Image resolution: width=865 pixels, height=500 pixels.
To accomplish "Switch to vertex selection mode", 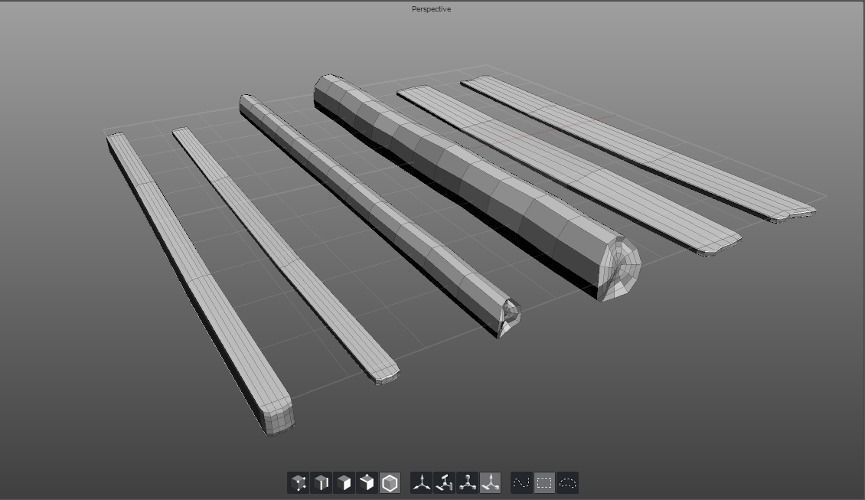I will pyautogui.click(x=298, y=483).
